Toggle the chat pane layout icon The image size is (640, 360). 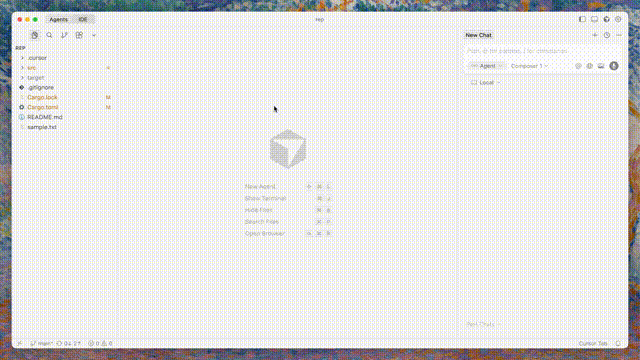pyautogui.click(x=594, y=19)
